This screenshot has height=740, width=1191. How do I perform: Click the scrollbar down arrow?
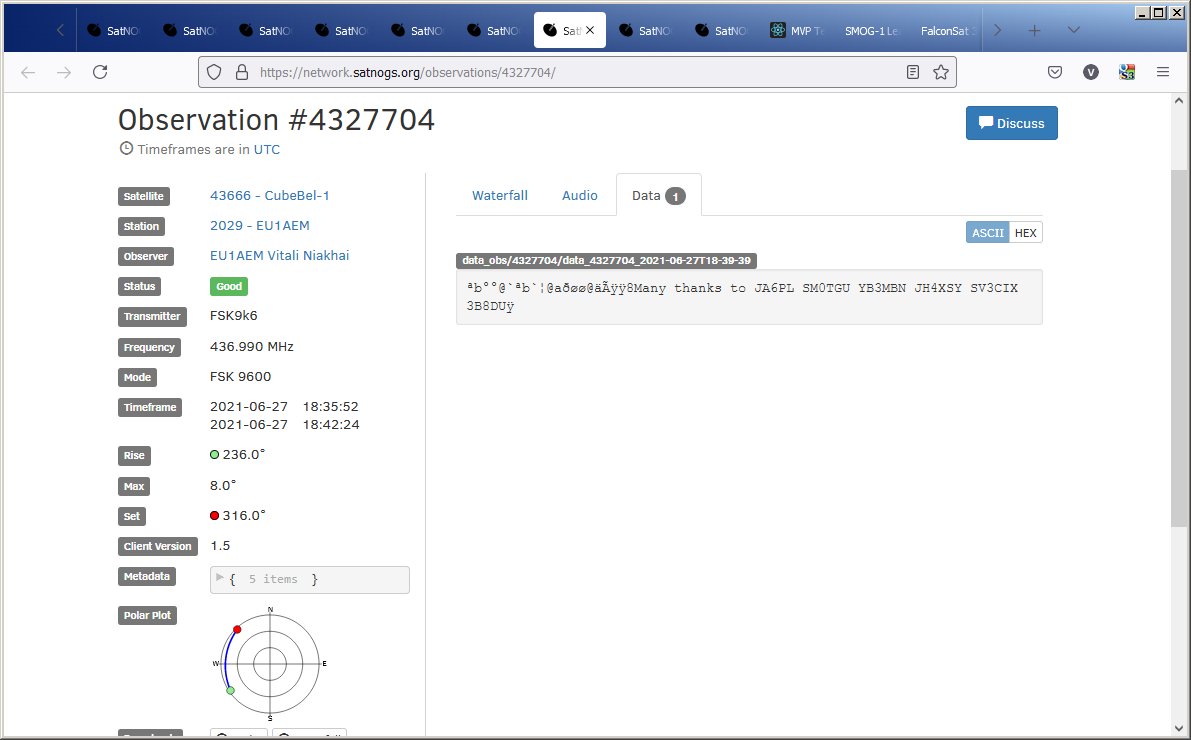click(x=1179, y=729)
